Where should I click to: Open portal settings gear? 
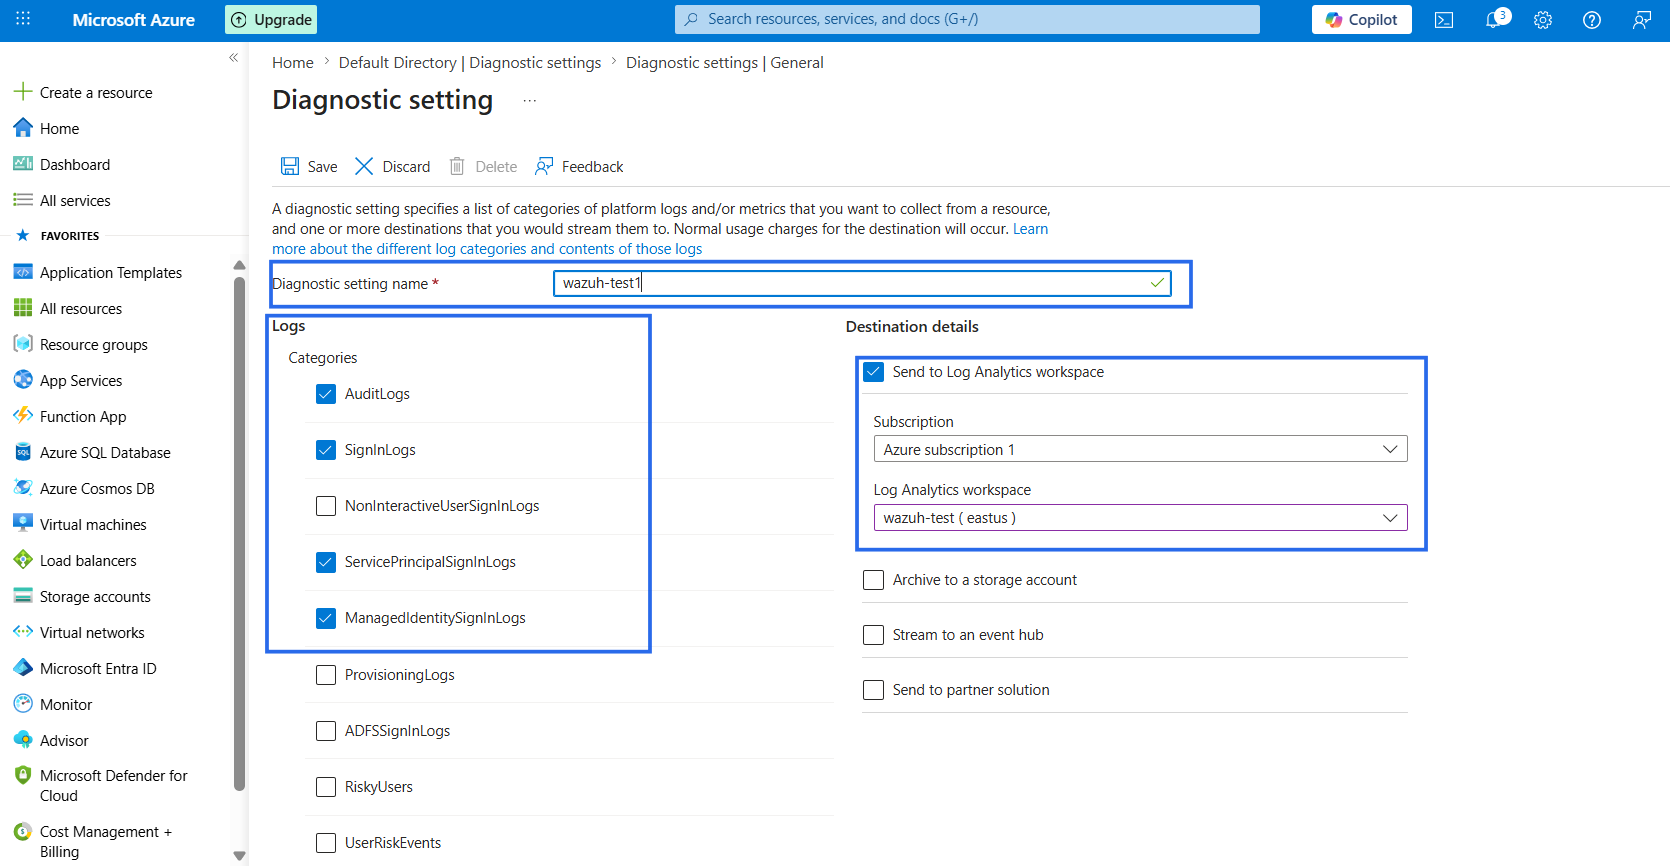(x=1543, y=20)
